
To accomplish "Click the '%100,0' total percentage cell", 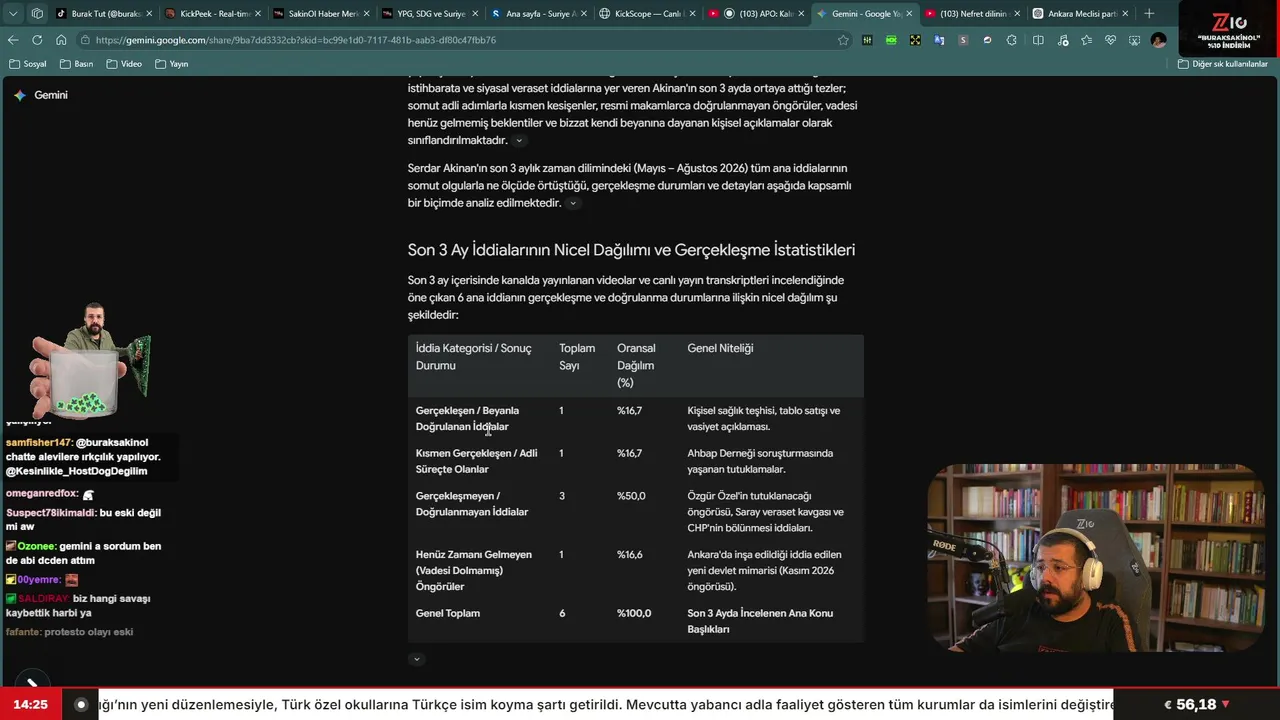I will 634,613.
